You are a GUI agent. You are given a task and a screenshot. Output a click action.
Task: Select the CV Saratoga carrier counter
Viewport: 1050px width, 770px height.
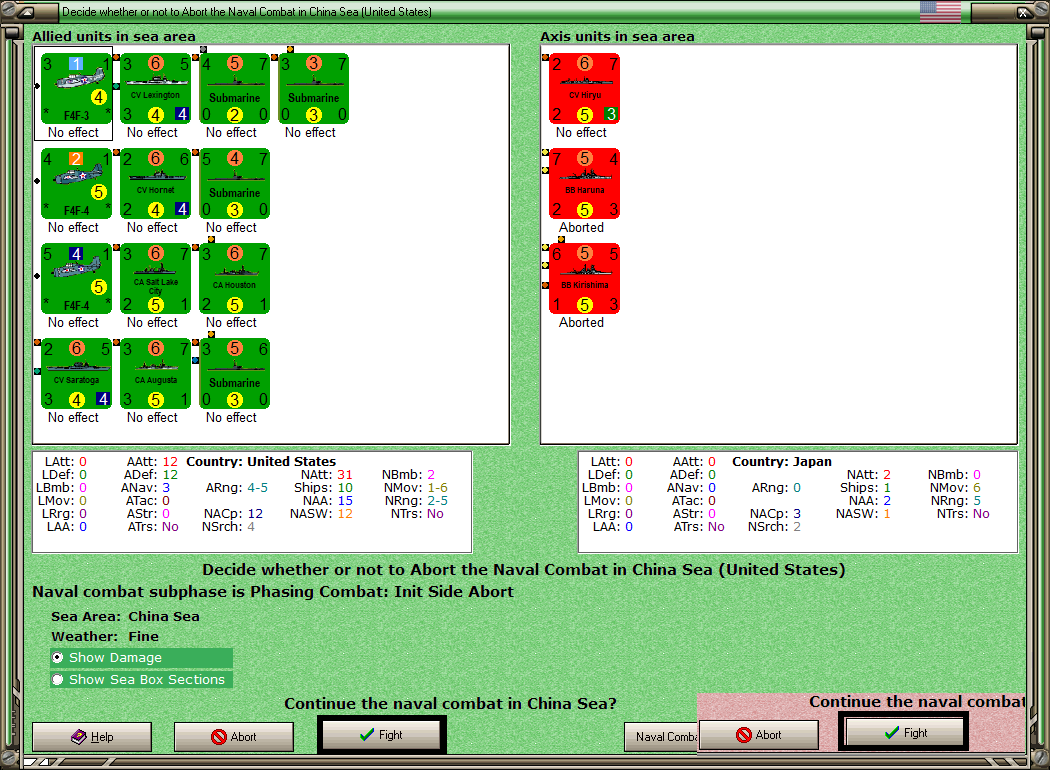pos(76,374)
